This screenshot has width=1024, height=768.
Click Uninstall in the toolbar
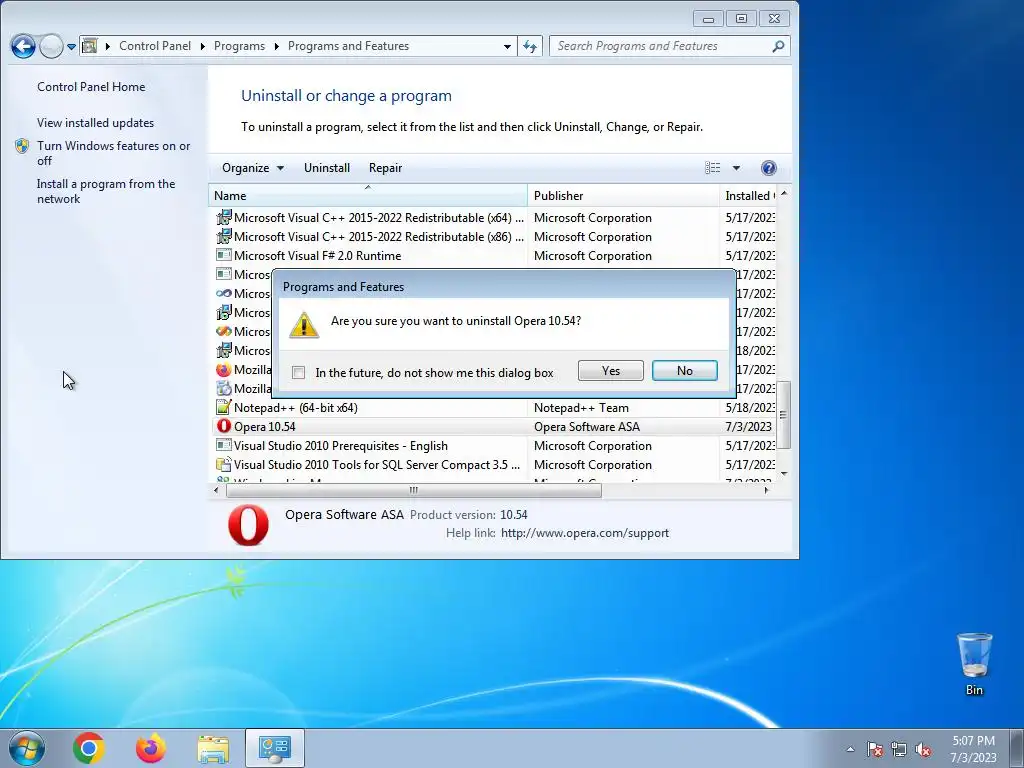coord(327,168)
